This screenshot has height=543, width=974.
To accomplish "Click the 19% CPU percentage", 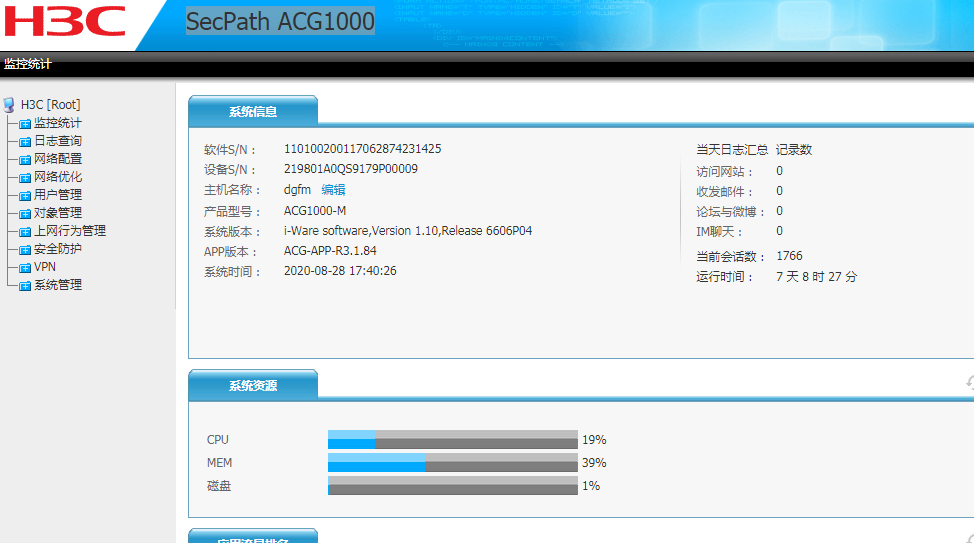I will tap(594, 440).
